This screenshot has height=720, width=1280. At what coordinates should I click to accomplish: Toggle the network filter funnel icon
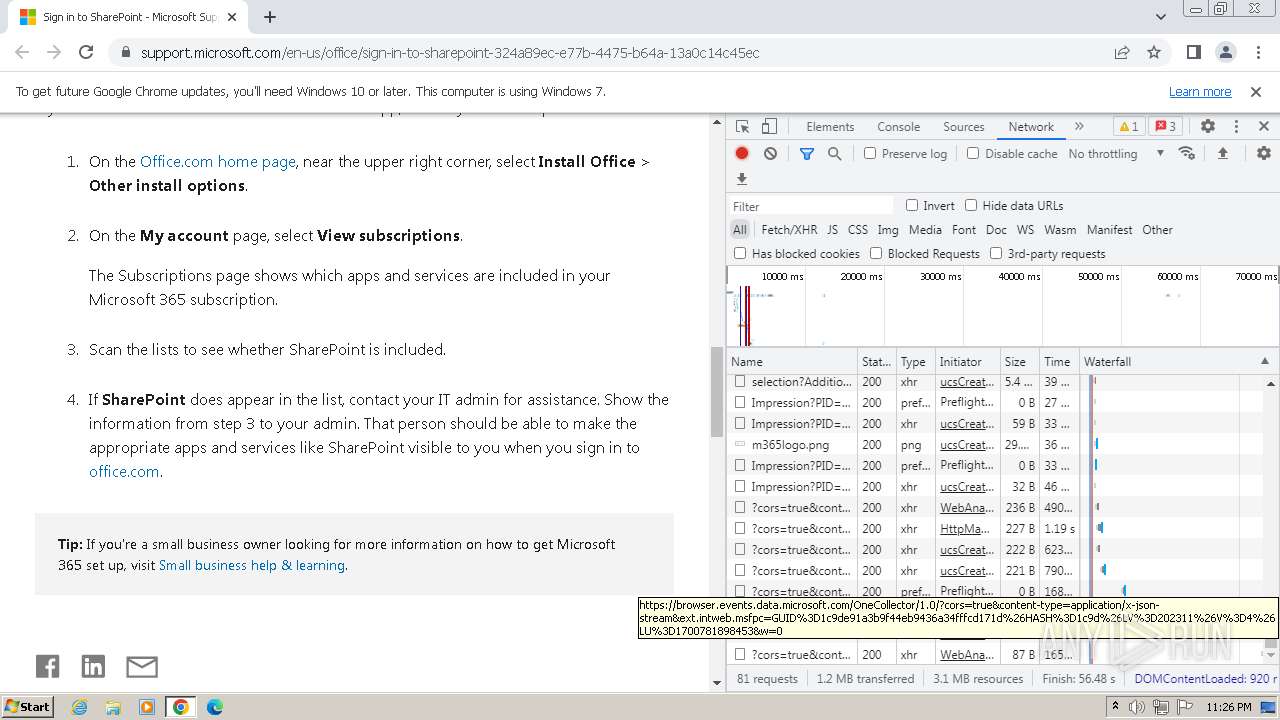point(807,153)
